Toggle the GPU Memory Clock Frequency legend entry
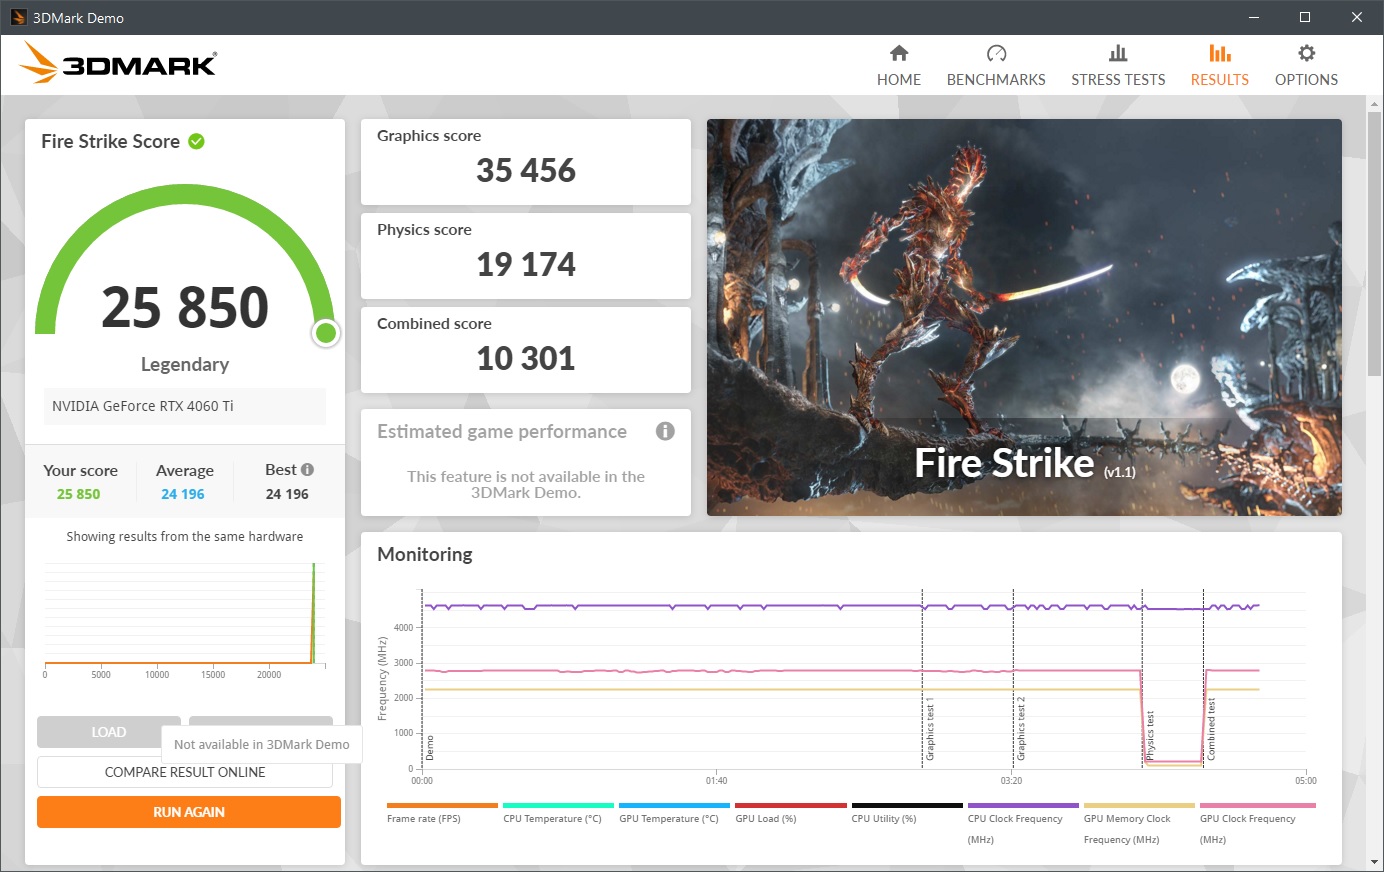 point(1138,823)
